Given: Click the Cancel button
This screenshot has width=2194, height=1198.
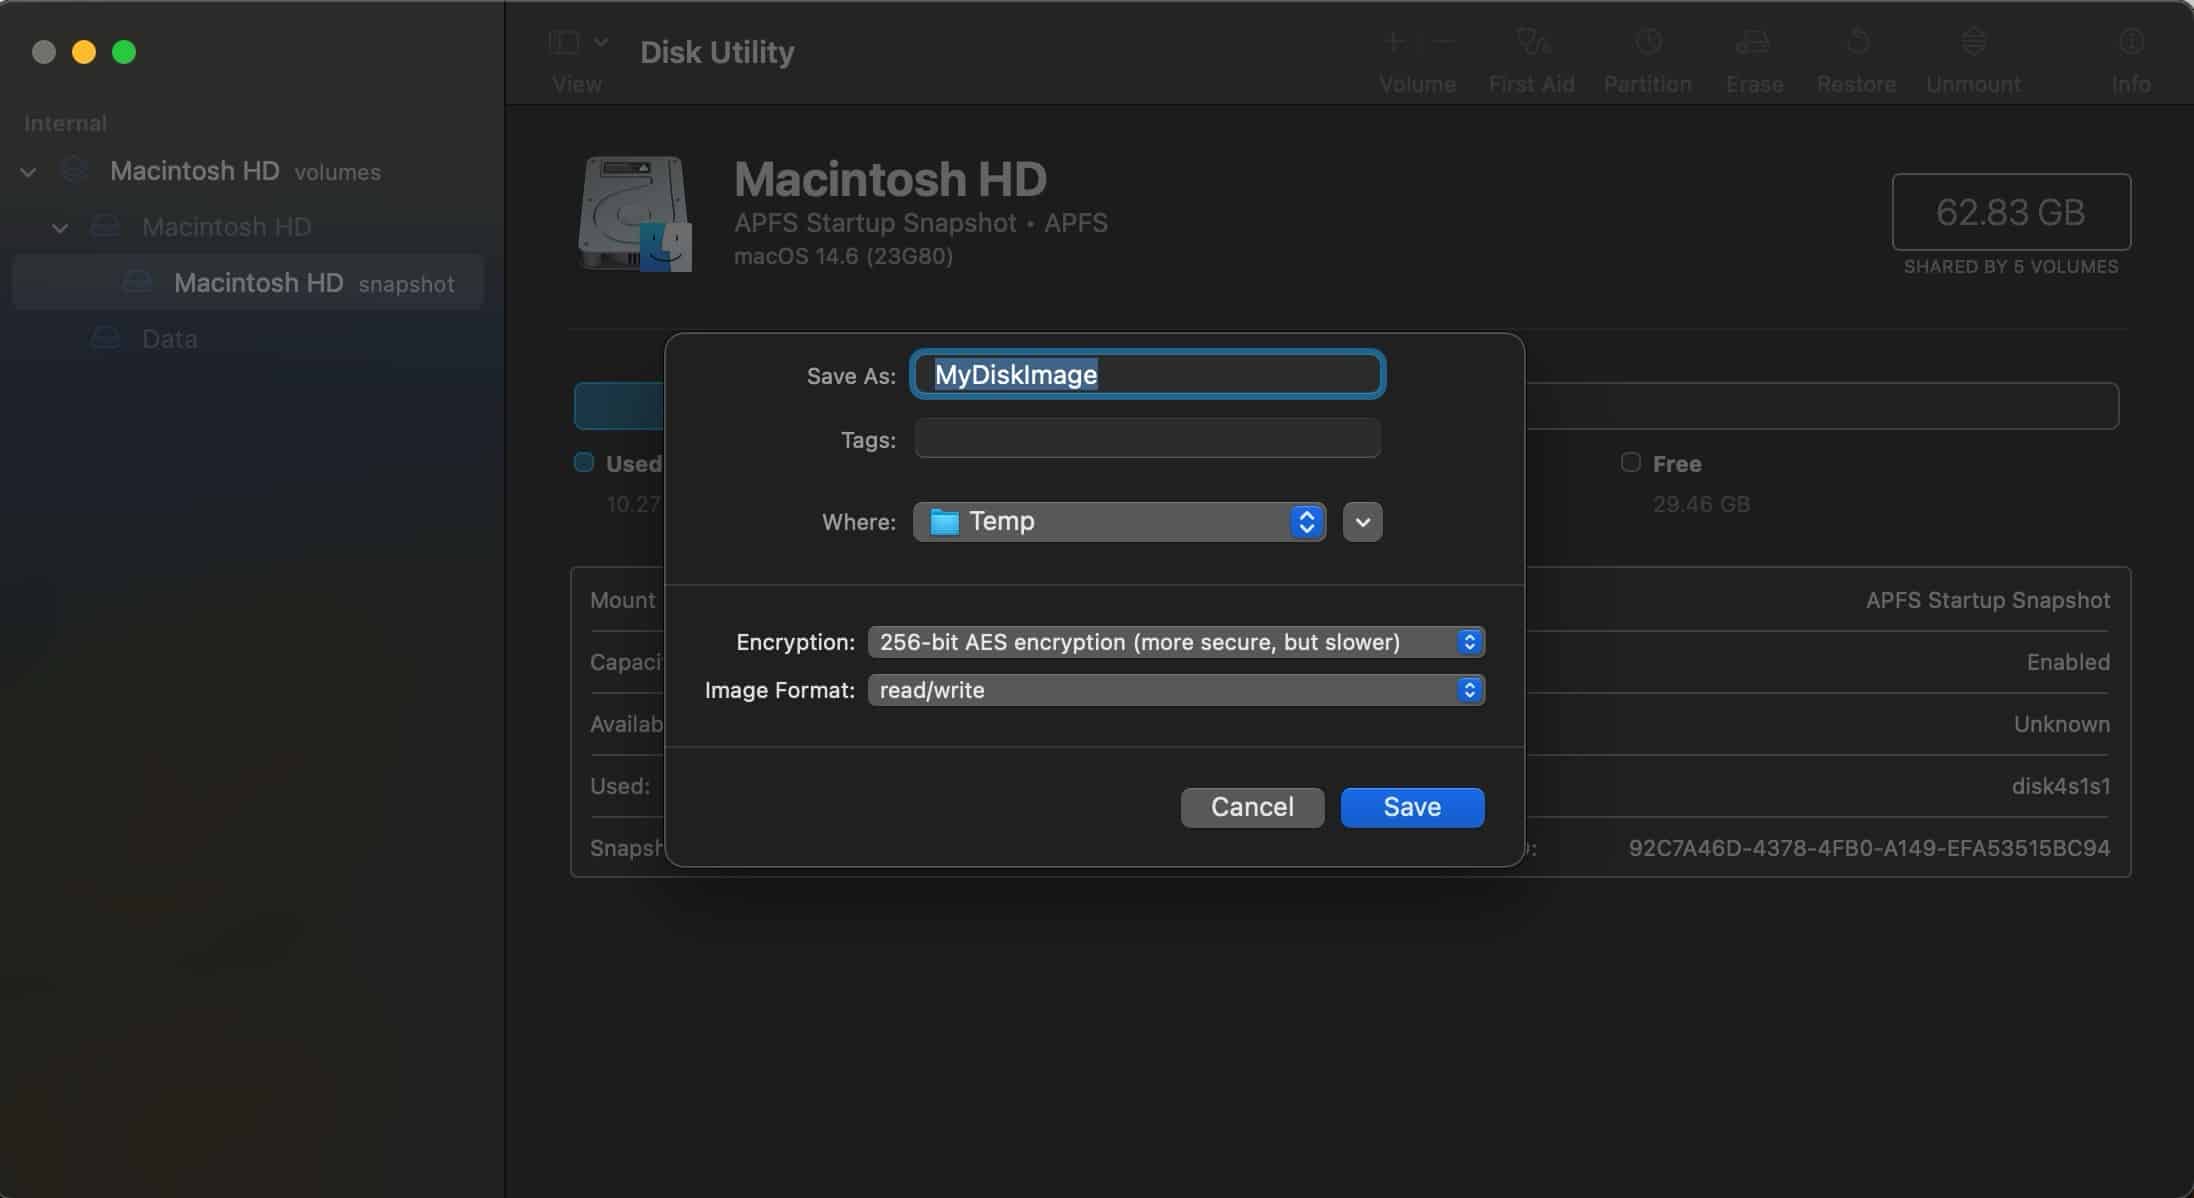Looking at the screenshot, I should (x=1252, y=807).
